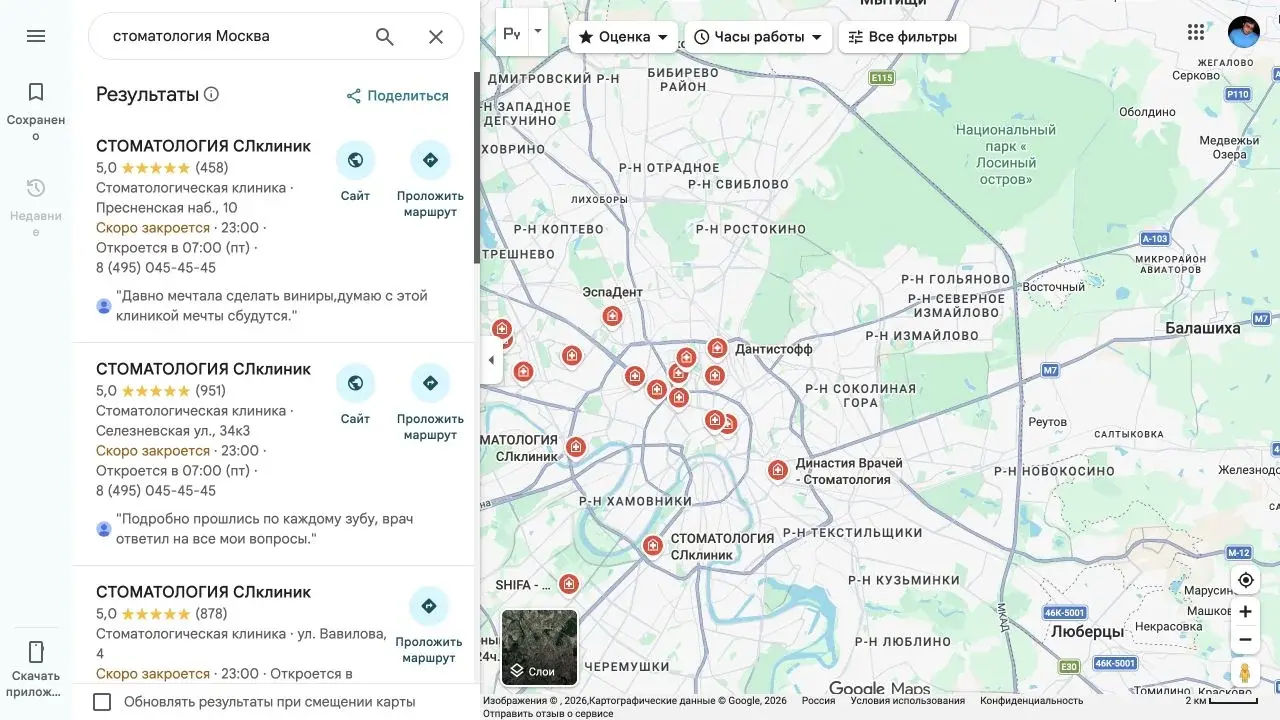The image size is (1280, 720).
Task: Click the download app phone icon
Action: [x=36, y=652]
